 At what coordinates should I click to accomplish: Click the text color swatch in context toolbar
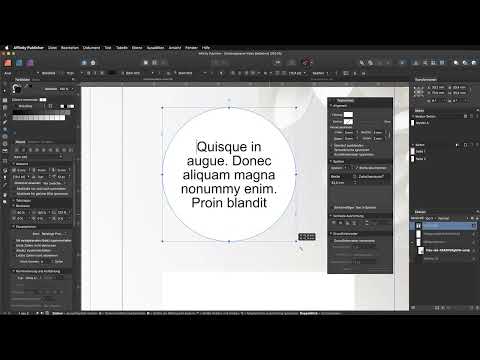(x=112, y=73)
